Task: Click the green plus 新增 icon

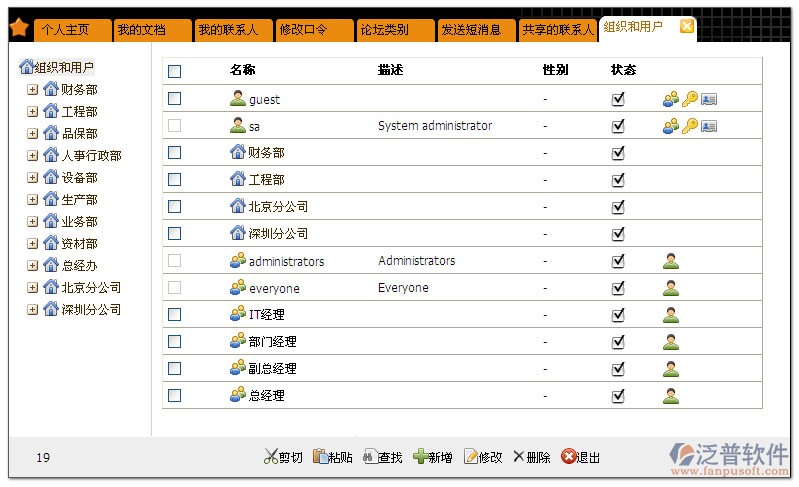Action: coord(421,457)
